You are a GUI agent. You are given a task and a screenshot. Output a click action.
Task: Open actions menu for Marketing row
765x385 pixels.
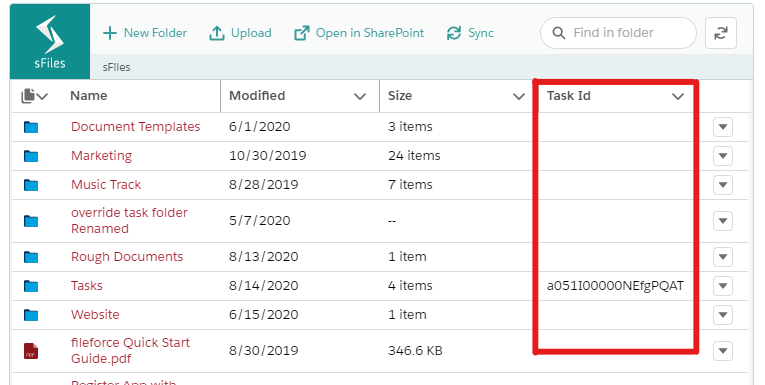pyautogui.click(x=723, y=156)
